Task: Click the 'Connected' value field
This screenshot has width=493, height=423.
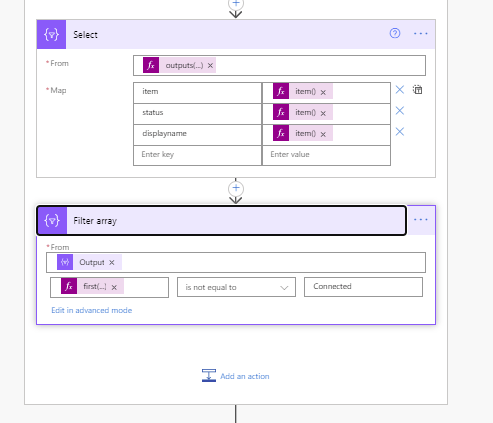Action: (363, 287)
